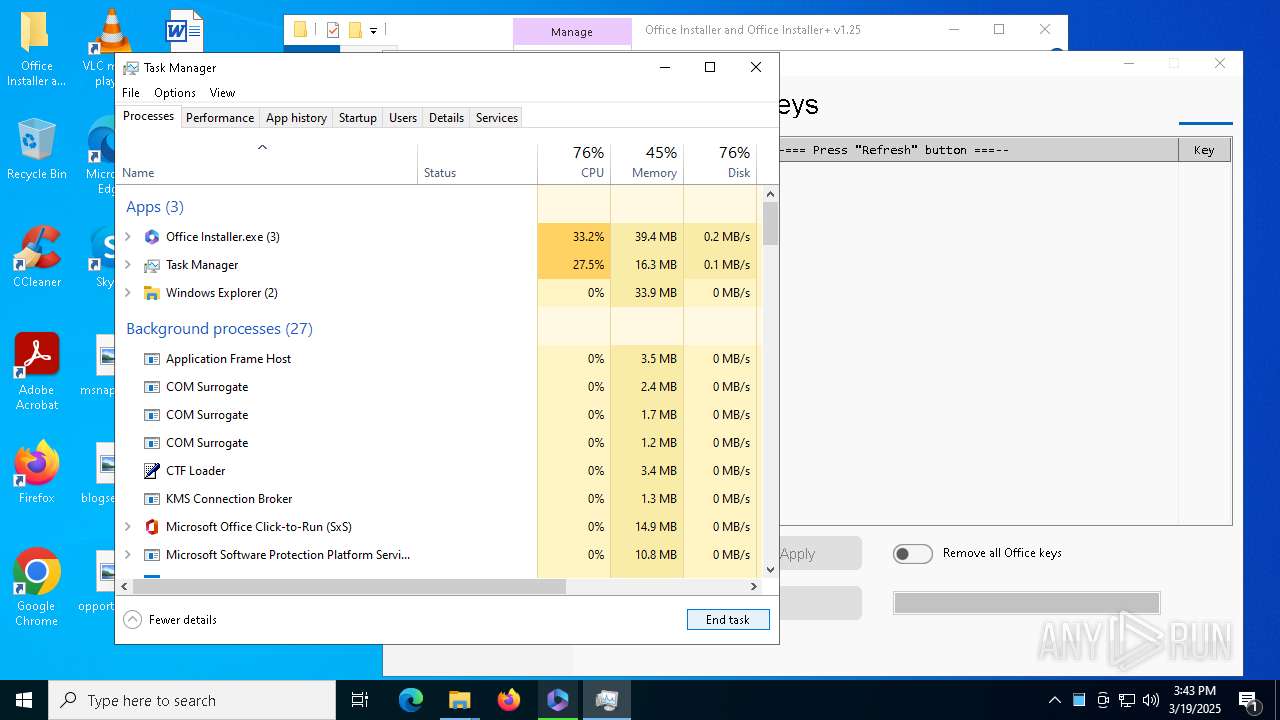Click the Office Installer folder on desktop
This screenshot has height=720, width=1280.
(x=36, y=48)
